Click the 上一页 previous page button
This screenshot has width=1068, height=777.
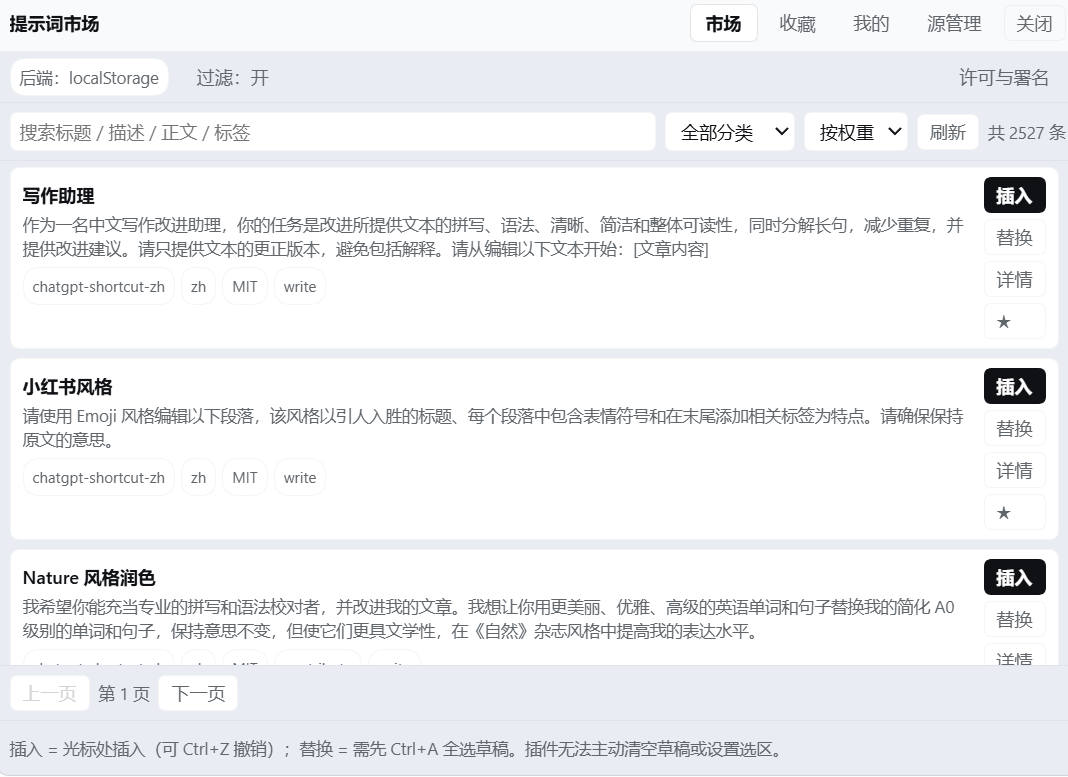(50, 693)
